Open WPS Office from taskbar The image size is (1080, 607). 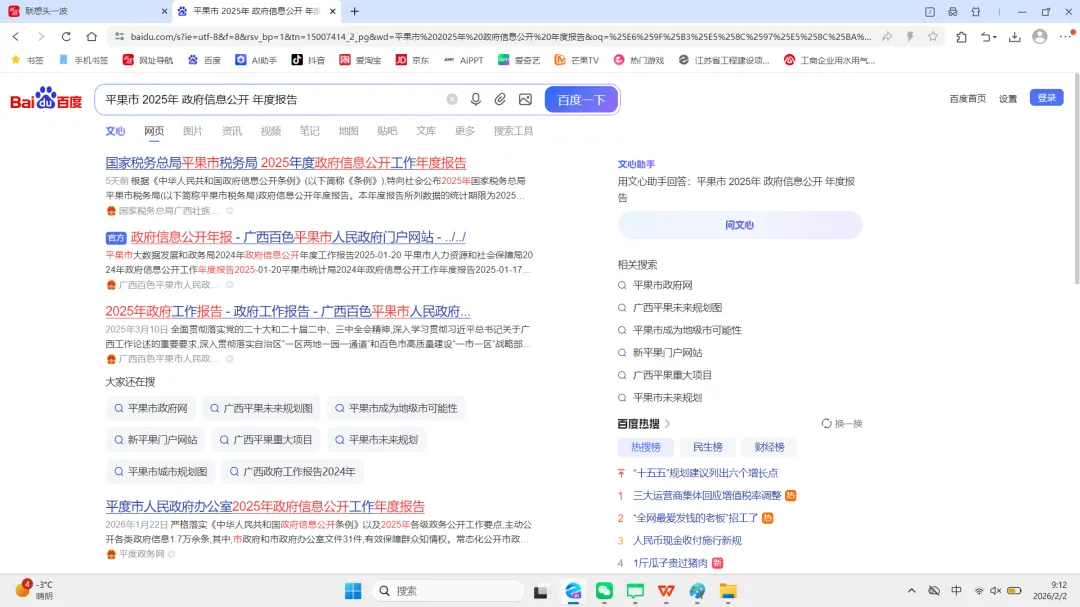666,591
